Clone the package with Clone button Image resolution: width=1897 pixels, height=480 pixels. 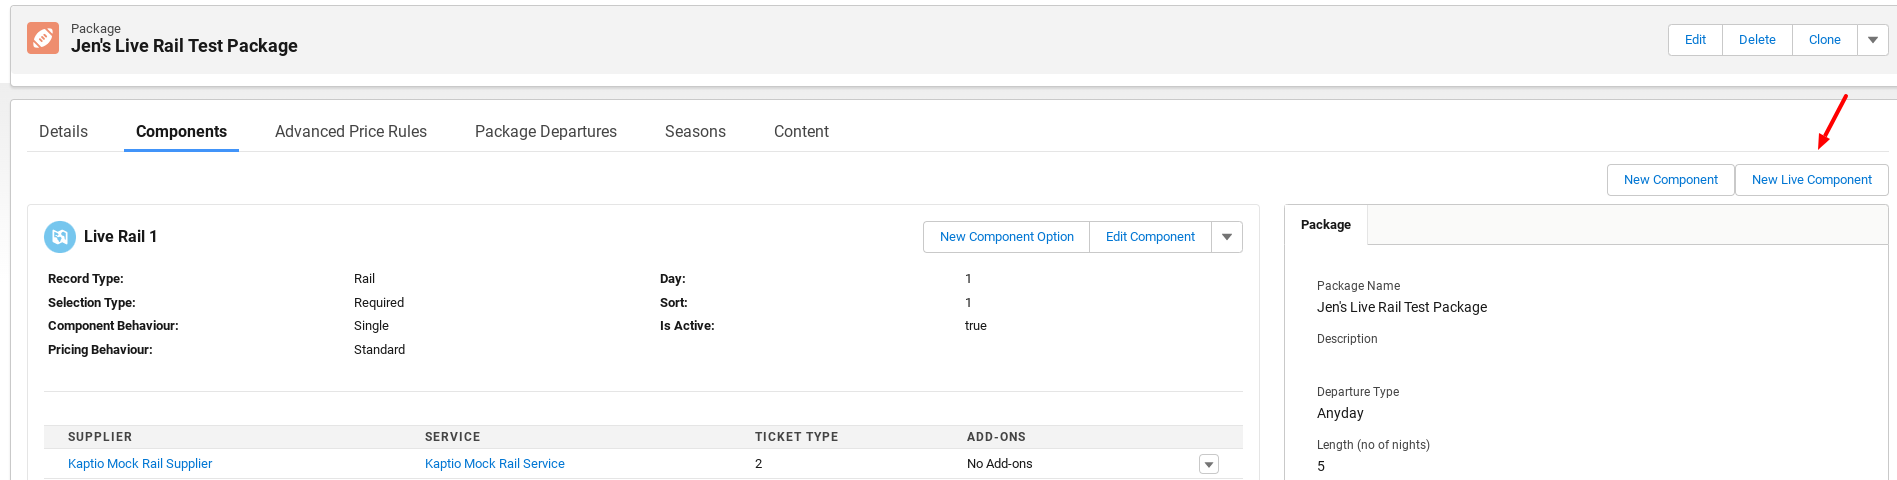coord(1824,40)
